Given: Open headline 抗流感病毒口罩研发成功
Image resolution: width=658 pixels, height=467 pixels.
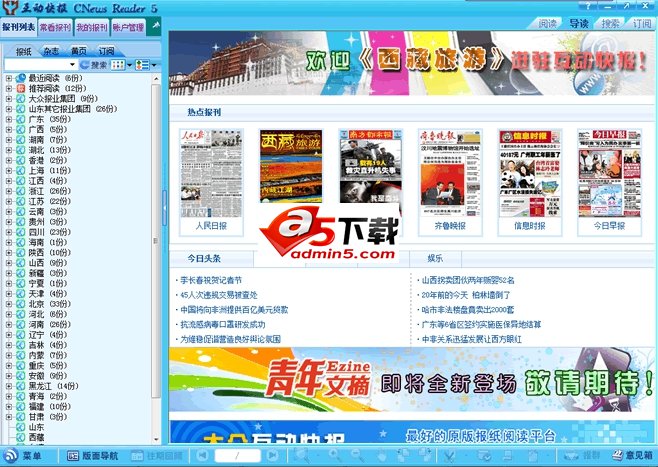Looking at the screenshot, I should coord(223,324).
